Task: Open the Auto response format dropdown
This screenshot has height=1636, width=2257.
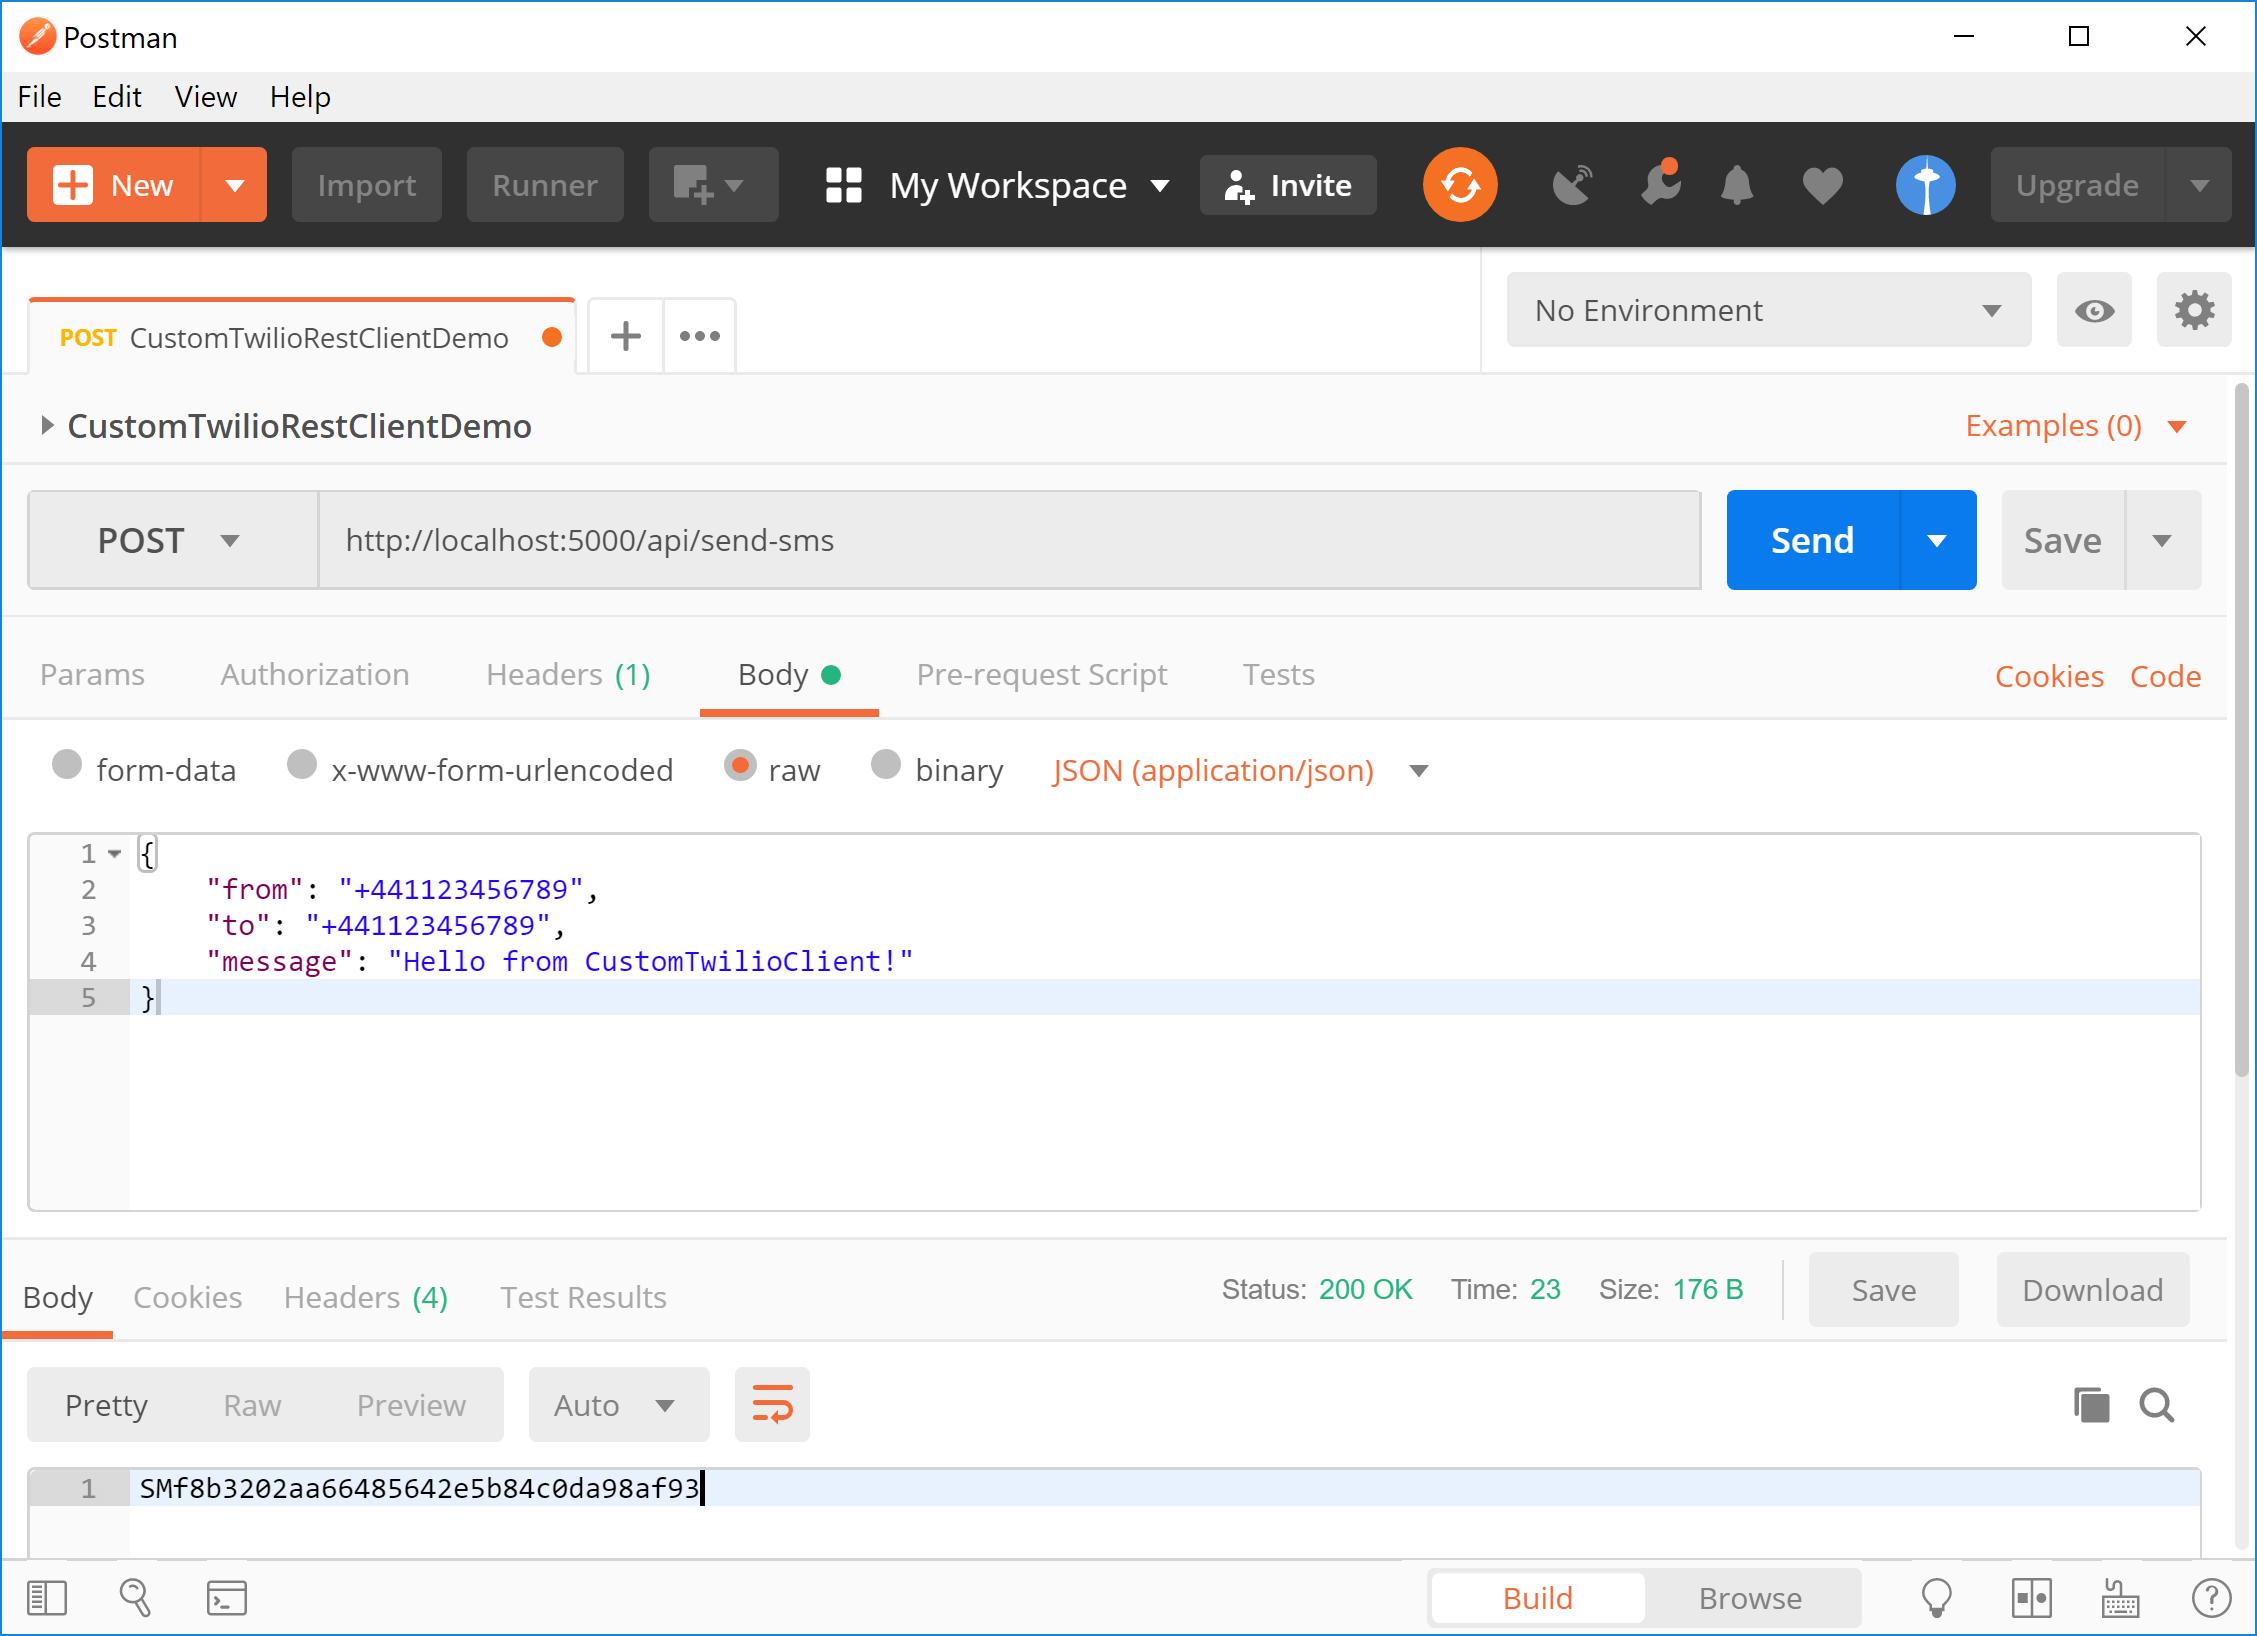Action: [x=618, y=1405]
